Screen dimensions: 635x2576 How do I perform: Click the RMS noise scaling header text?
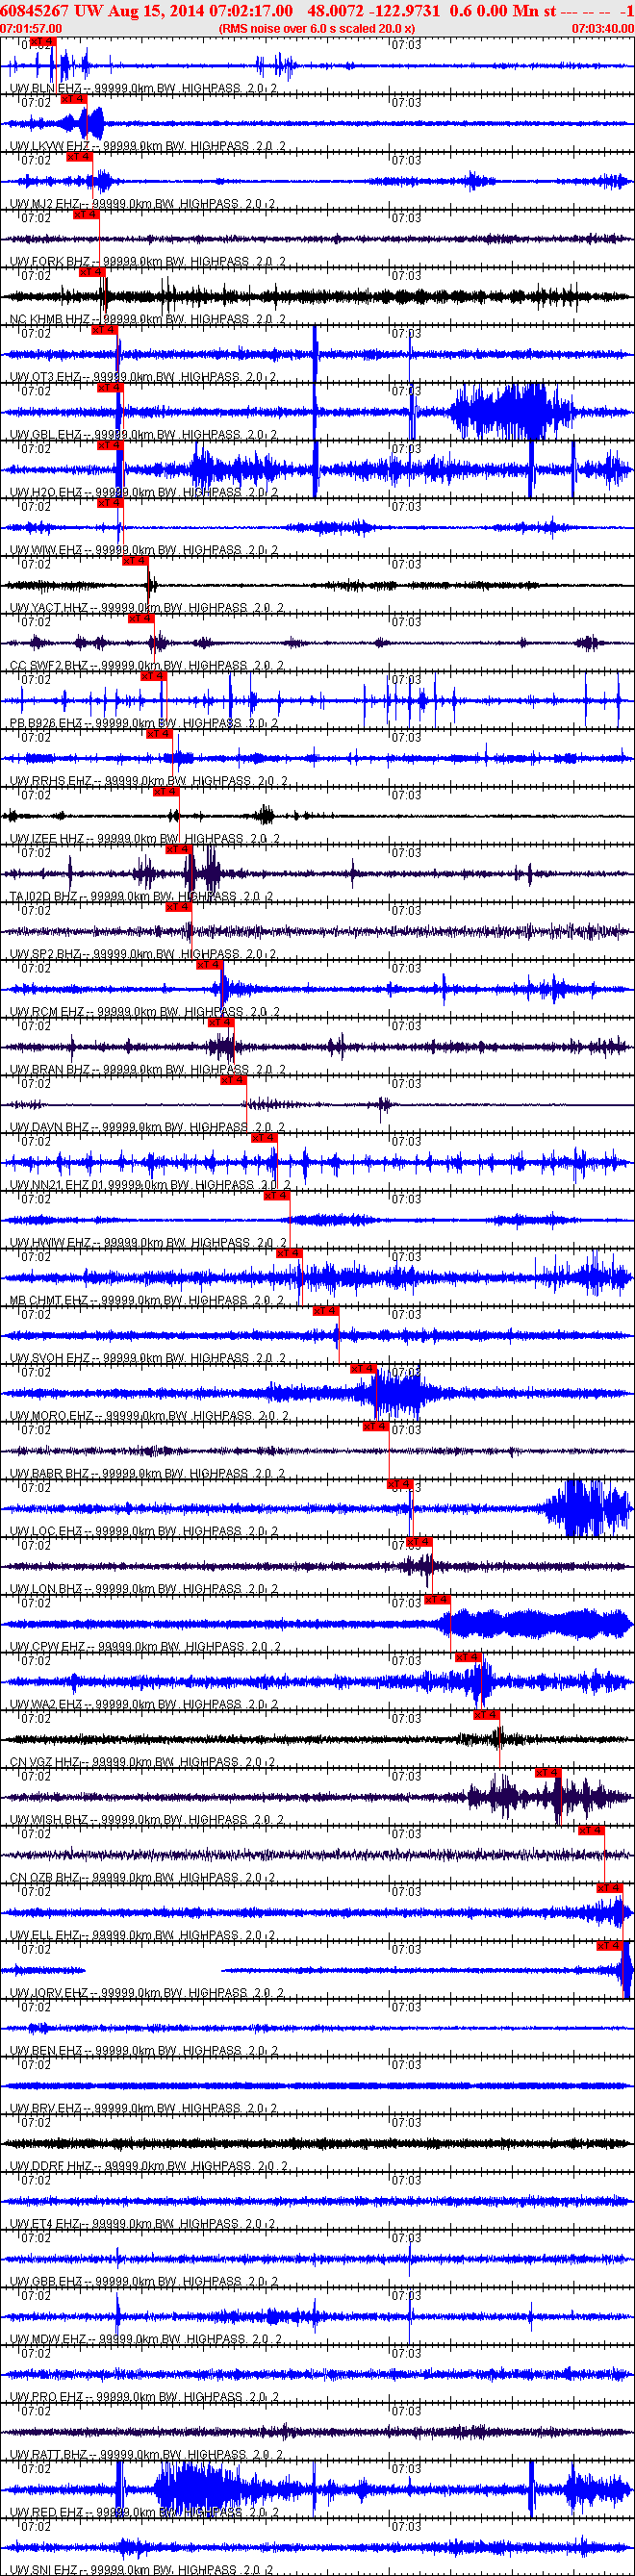(x=317, y=29)
